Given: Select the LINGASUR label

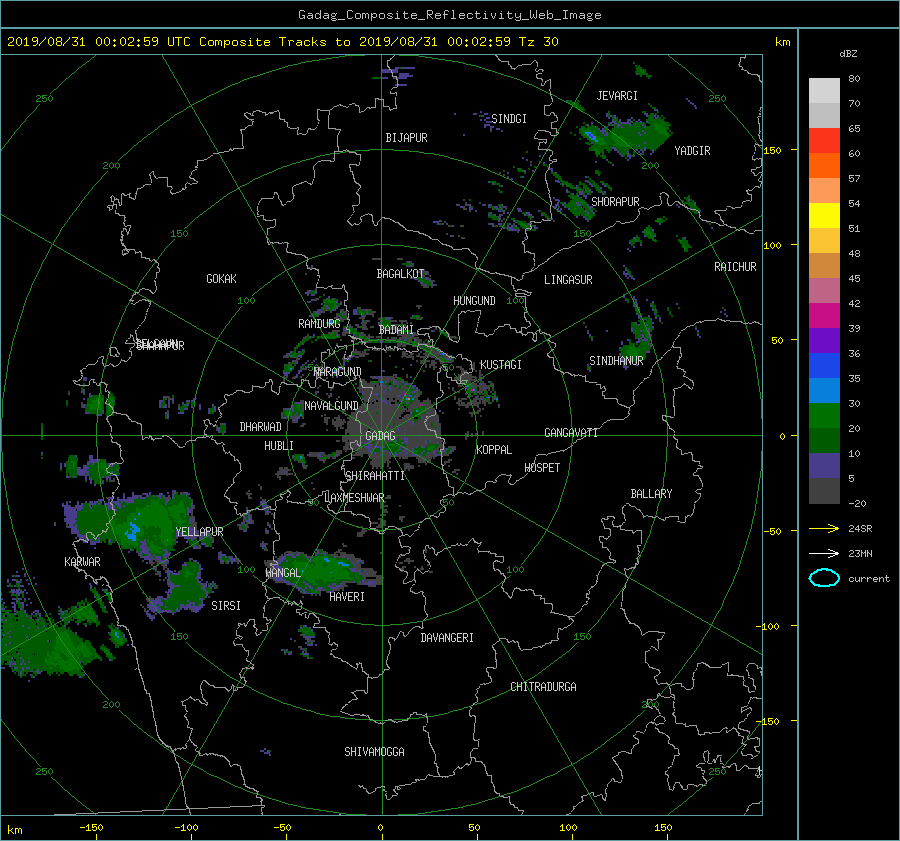Looking at the screenshot, I should click(568, 280).
